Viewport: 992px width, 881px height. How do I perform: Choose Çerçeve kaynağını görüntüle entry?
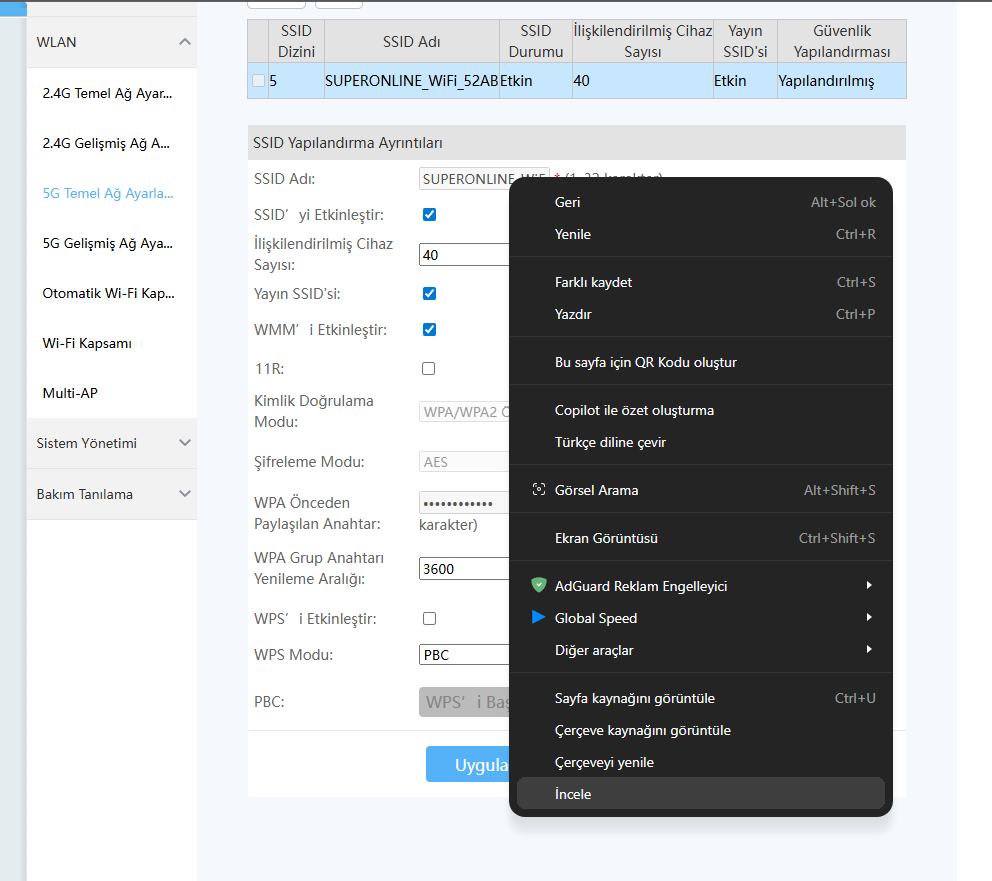pos(700,730)
